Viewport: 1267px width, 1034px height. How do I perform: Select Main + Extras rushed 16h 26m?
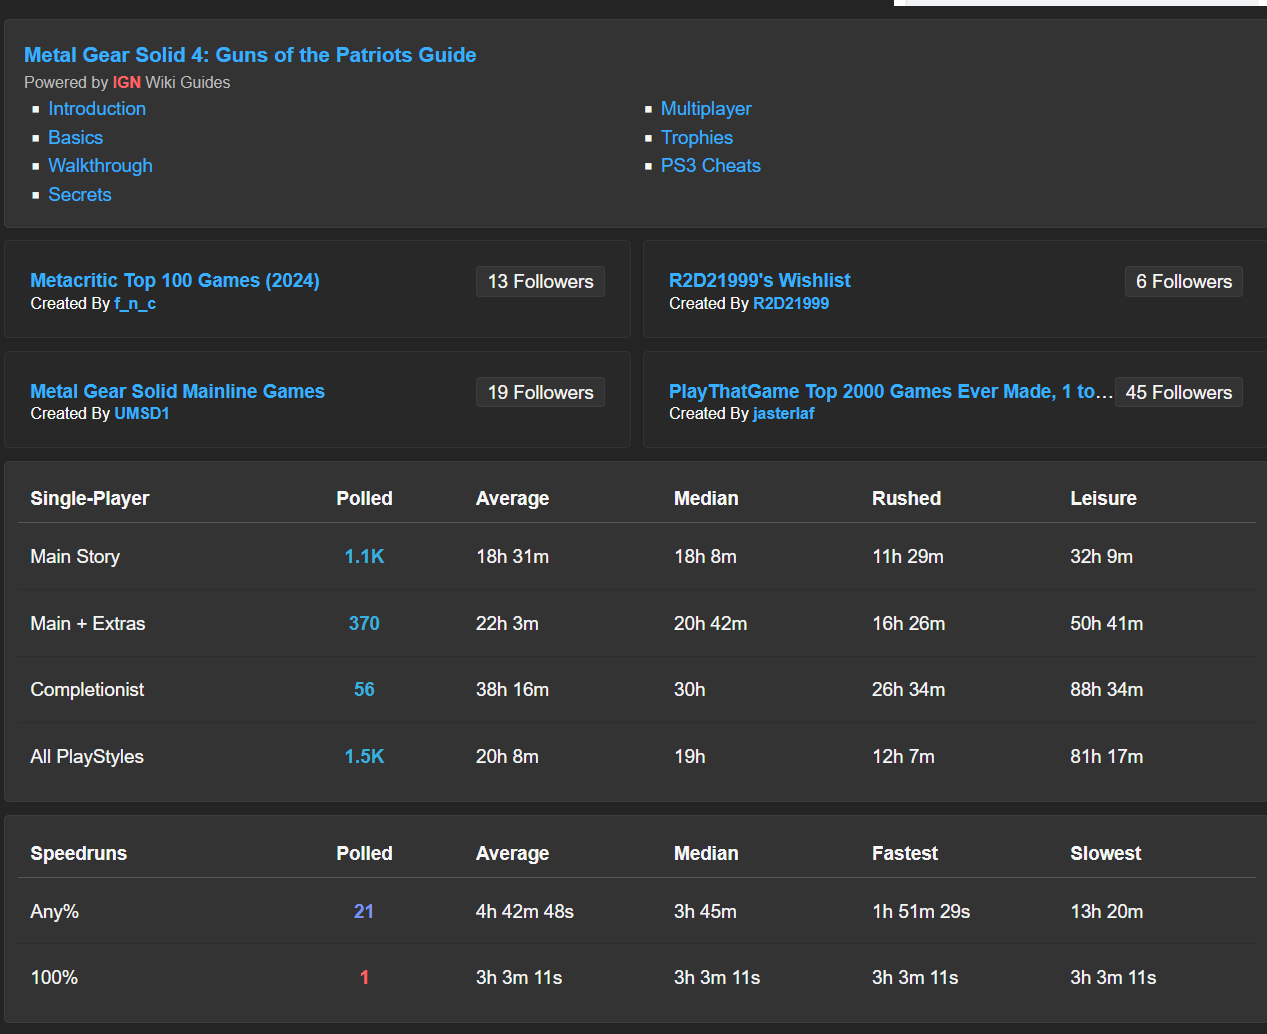click(x=908, y=624)
